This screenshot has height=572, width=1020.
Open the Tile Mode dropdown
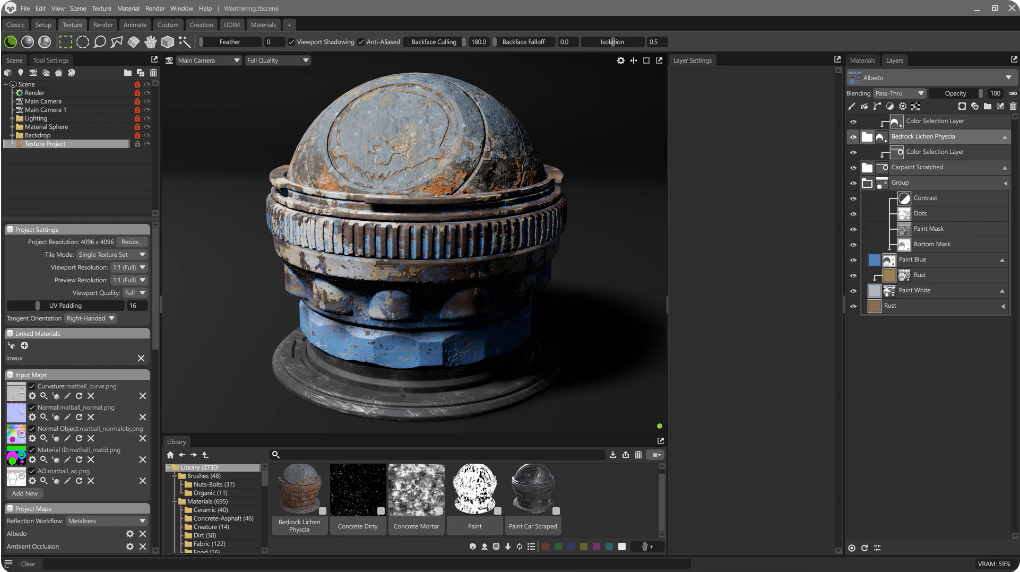pyautogui.click(x=112, y=255)
